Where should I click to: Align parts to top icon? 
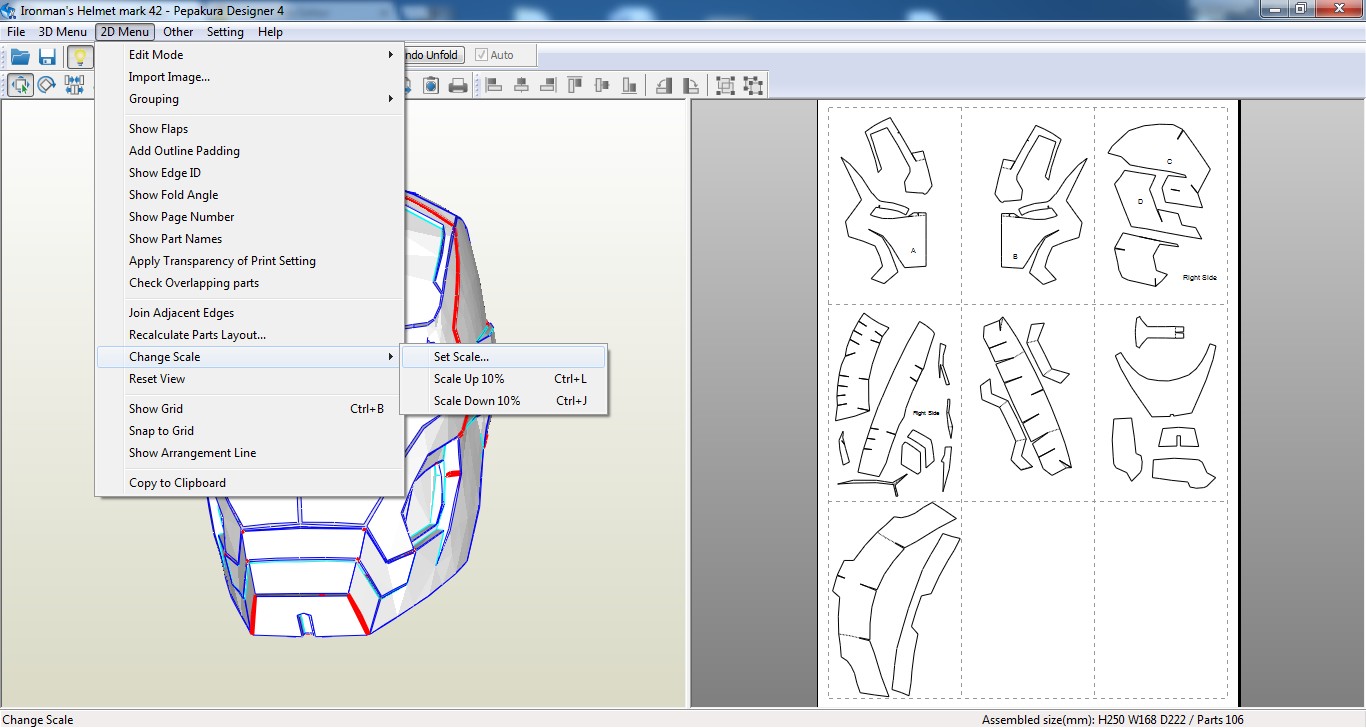(575, 85)
